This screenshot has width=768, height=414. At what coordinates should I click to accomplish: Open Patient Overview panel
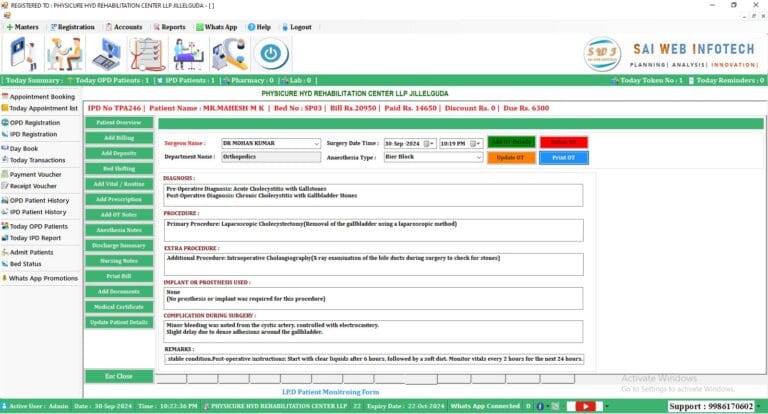point(119,122)
